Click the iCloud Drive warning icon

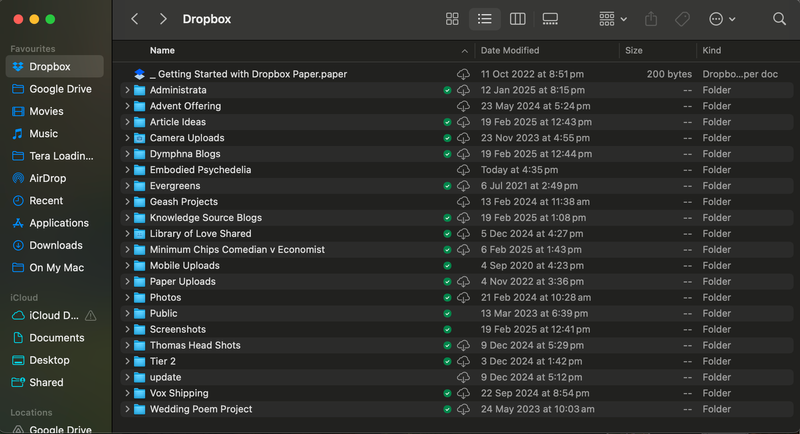pos(91,316)
